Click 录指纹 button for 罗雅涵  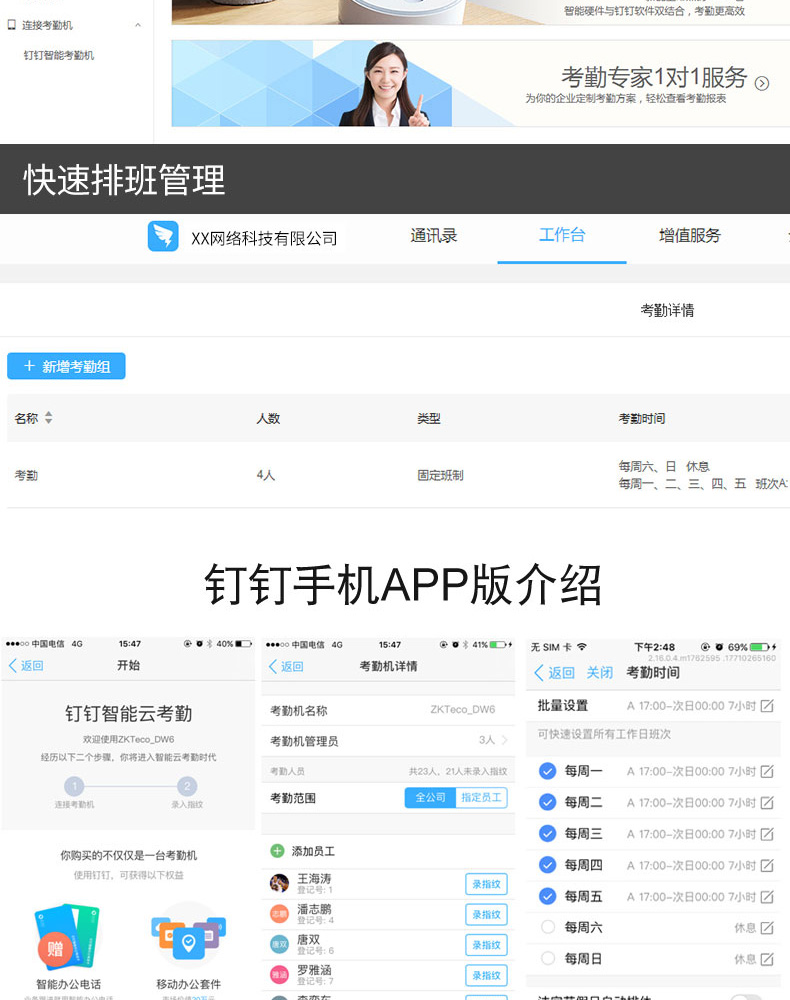486,975
